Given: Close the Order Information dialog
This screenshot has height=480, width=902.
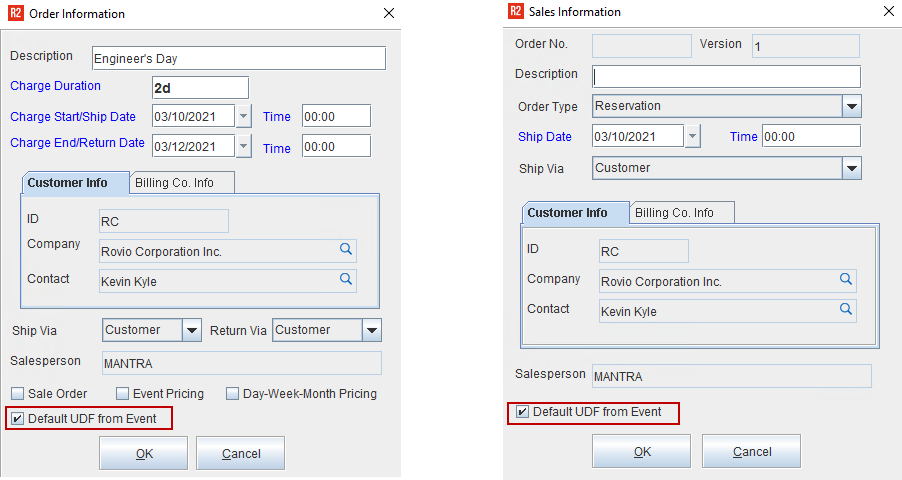Looking at the screenshot, I should (x=388, y=13).
